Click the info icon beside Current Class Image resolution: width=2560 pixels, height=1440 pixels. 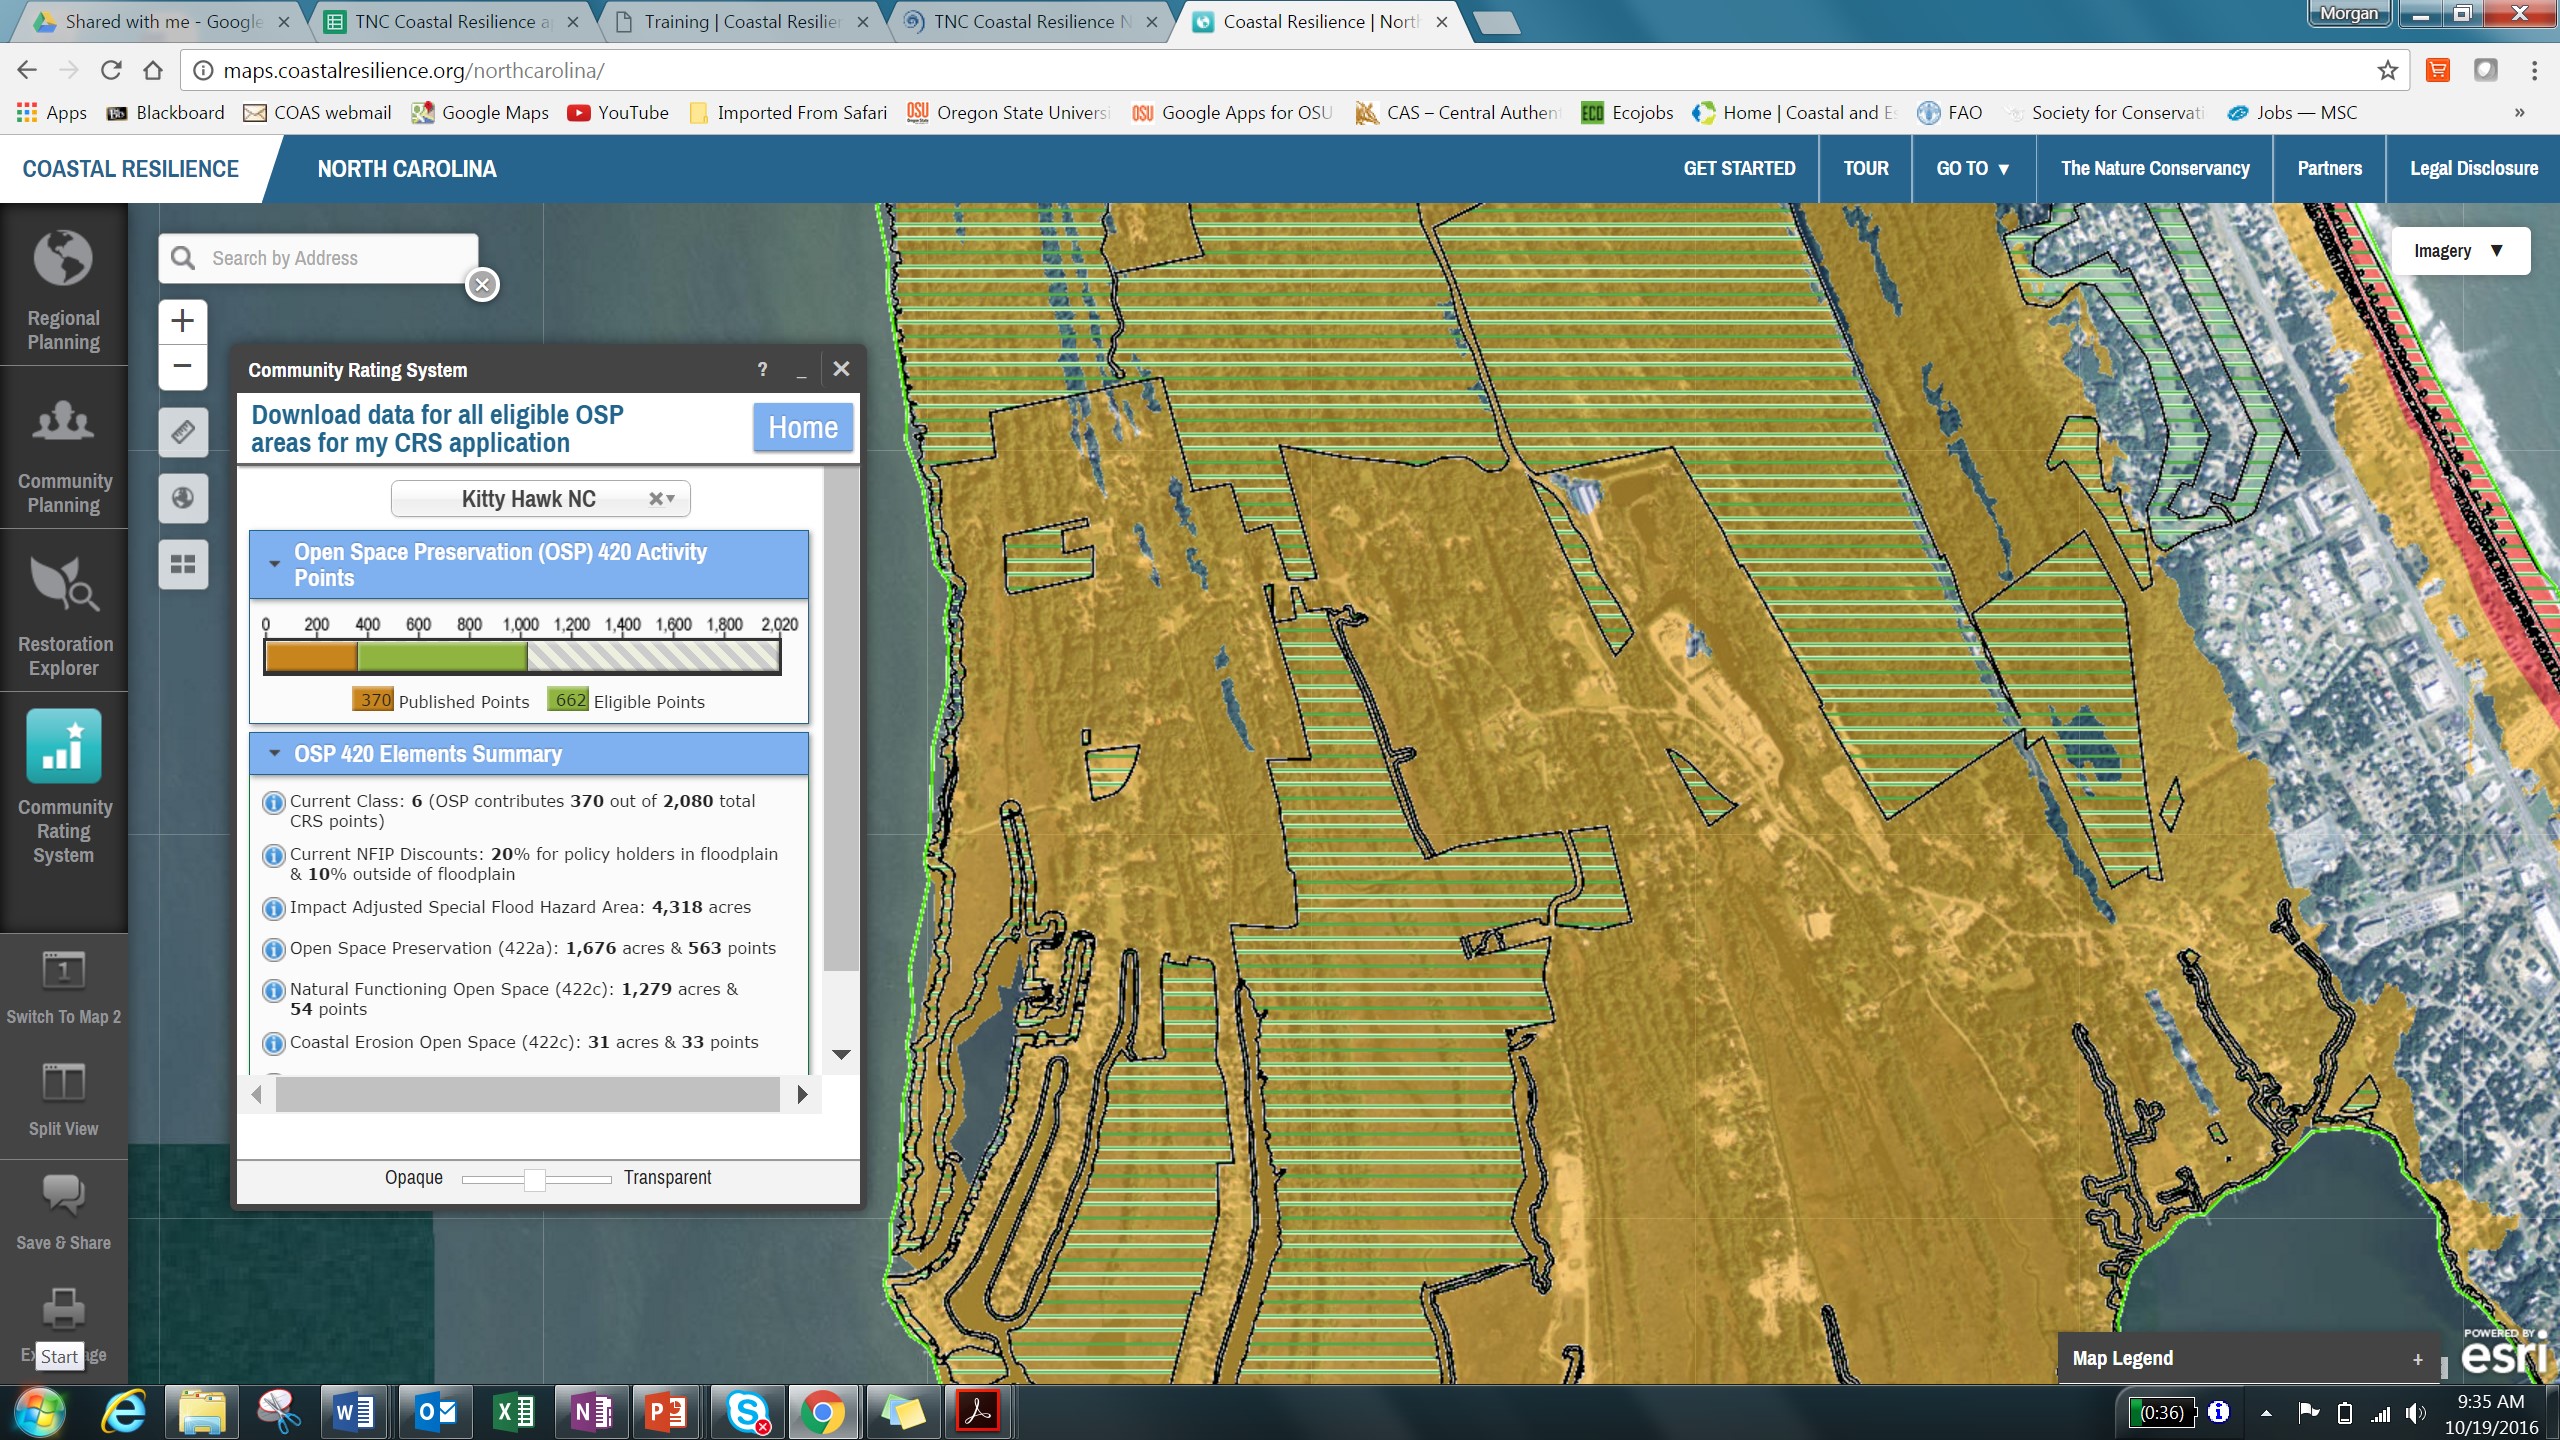click(x=272, y=803)
